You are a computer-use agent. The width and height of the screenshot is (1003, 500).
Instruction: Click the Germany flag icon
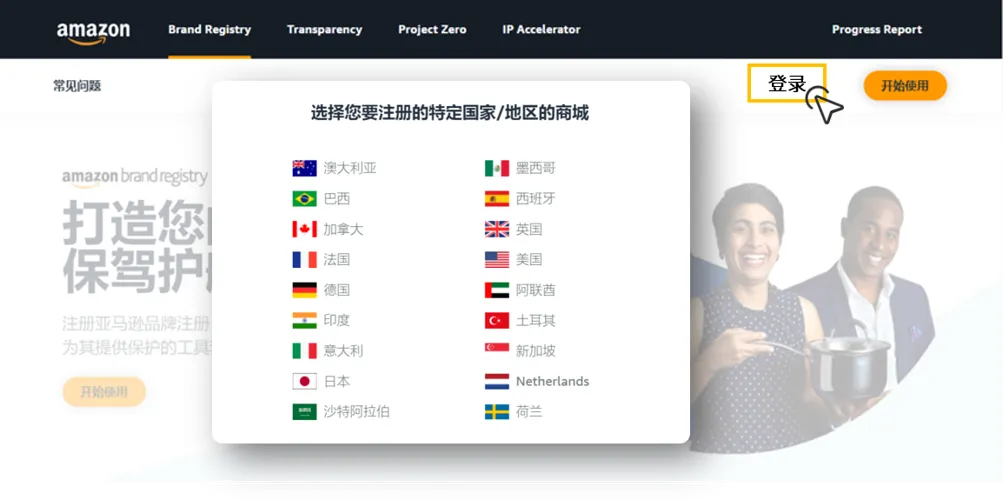tap(304, 290)
